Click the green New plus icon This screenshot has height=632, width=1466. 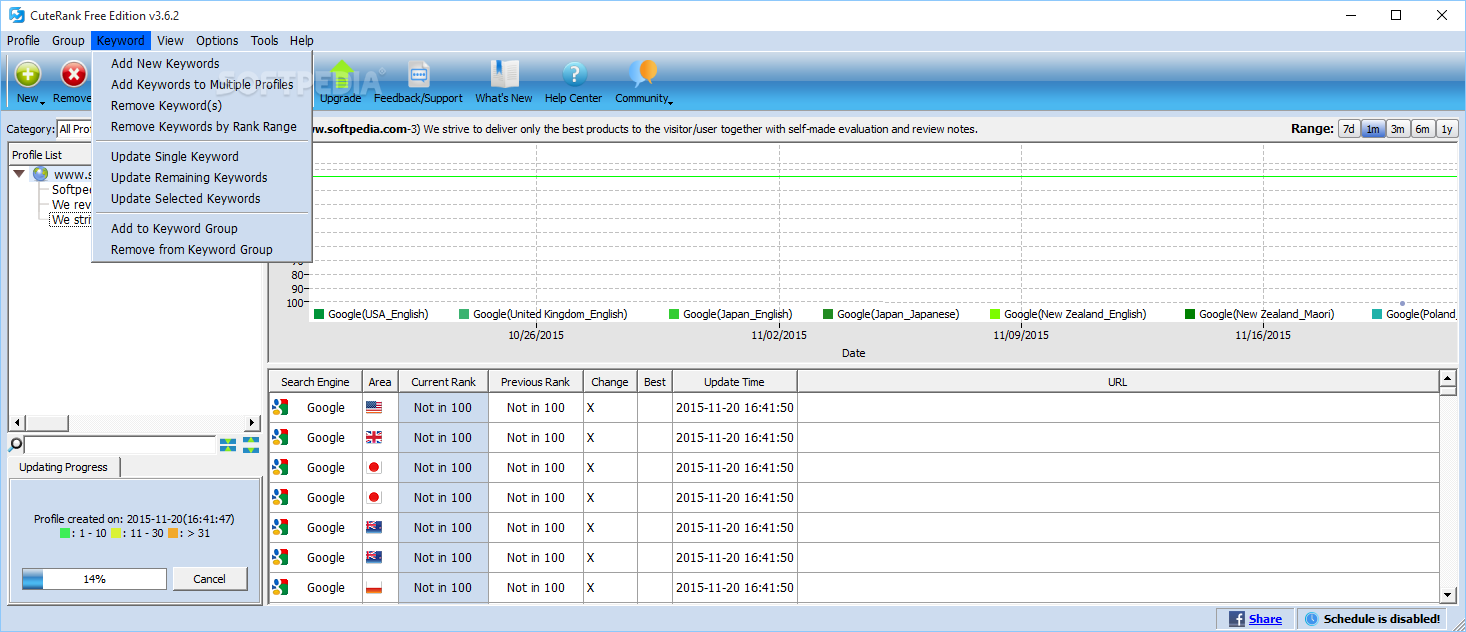pos(28,74)
